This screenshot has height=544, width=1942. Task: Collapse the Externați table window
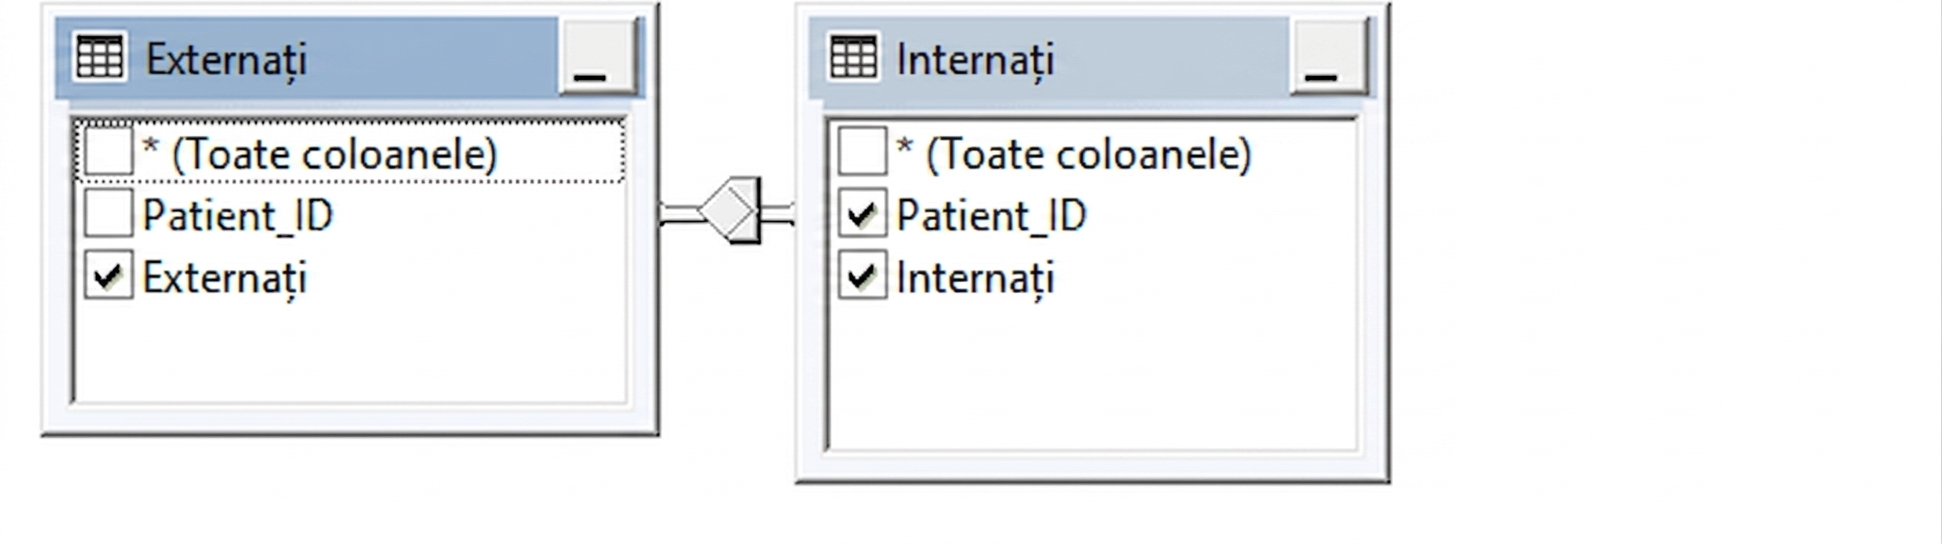pyautogui.click(x=597, y=57)
